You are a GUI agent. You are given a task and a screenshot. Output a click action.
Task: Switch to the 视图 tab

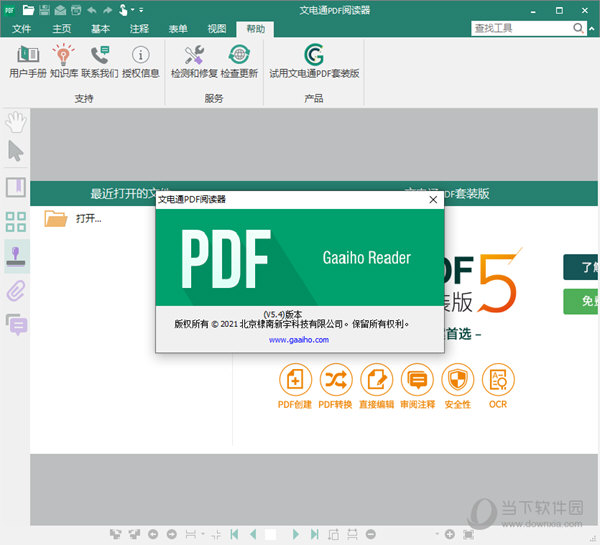[x=217, y=29]
